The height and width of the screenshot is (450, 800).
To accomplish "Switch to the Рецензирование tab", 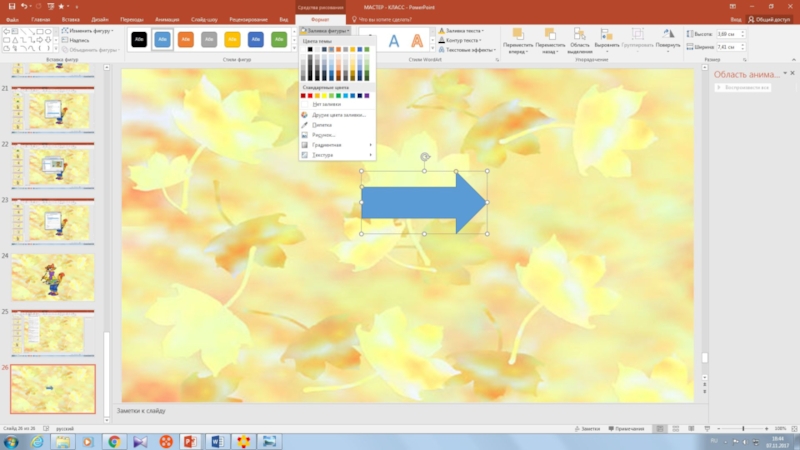I will tap(248, 19).
